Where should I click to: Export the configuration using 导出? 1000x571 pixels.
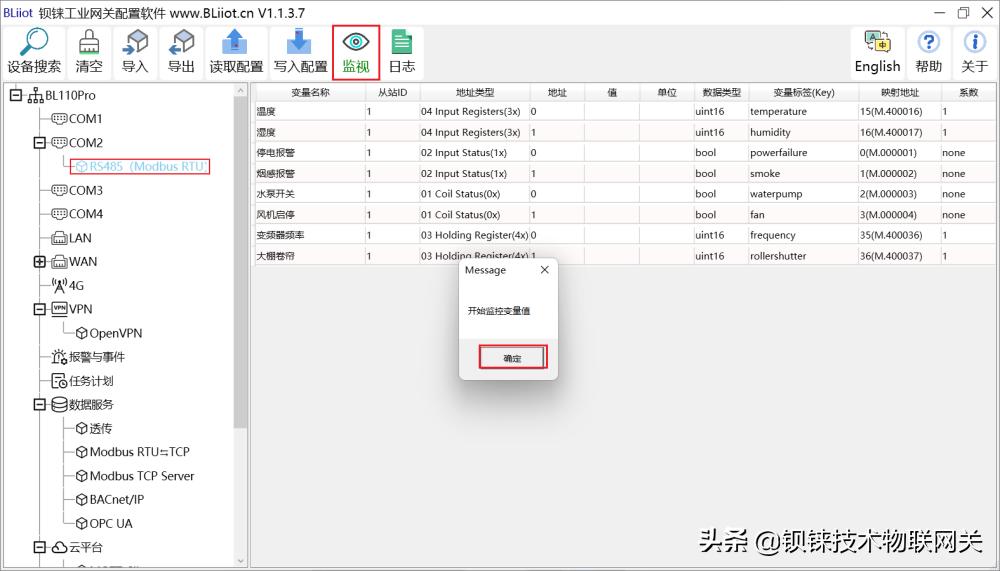point(181,52)
